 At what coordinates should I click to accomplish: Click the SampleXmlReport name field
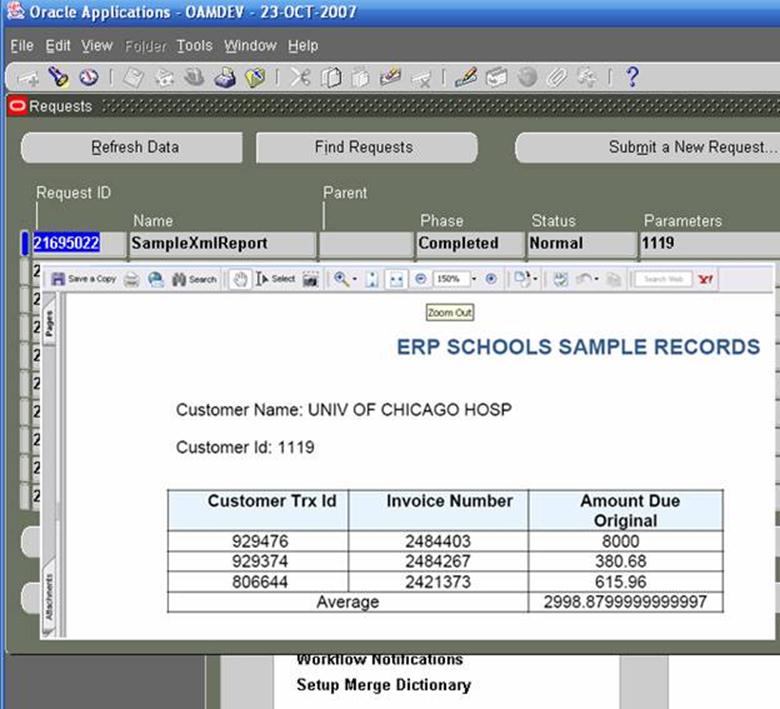tap(222, 243)
